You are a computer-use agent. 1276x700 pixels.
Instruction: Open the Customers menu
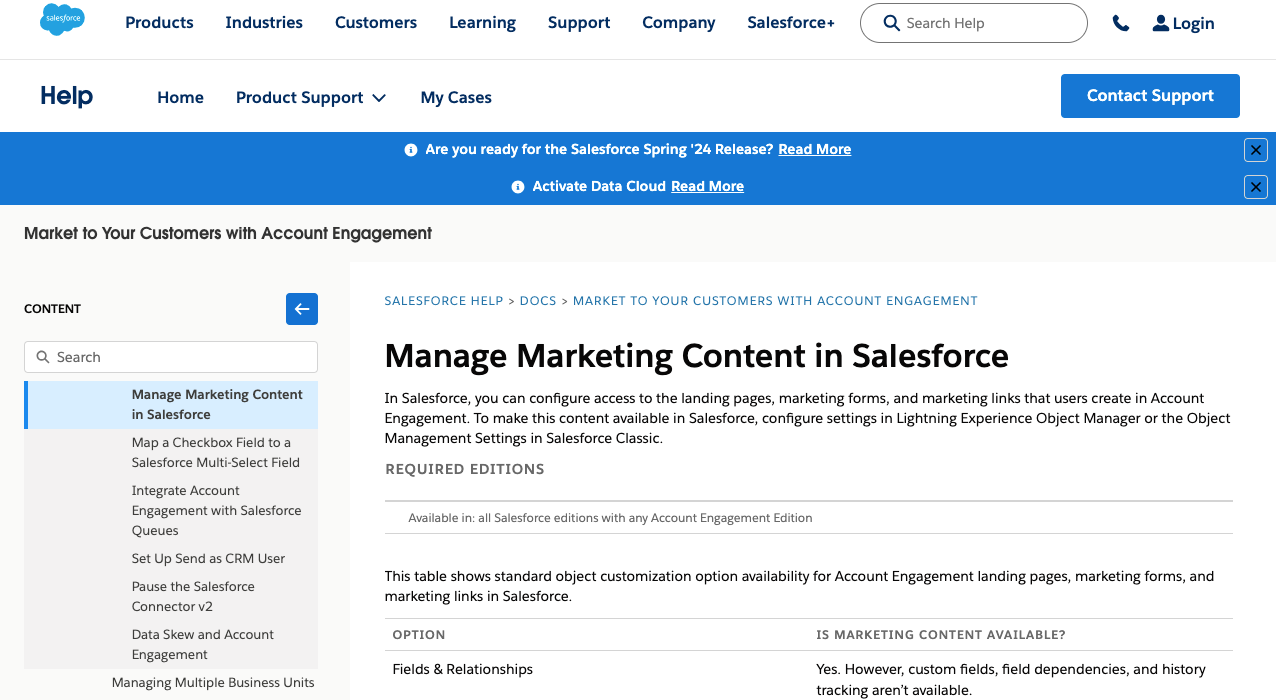(376, 22)
